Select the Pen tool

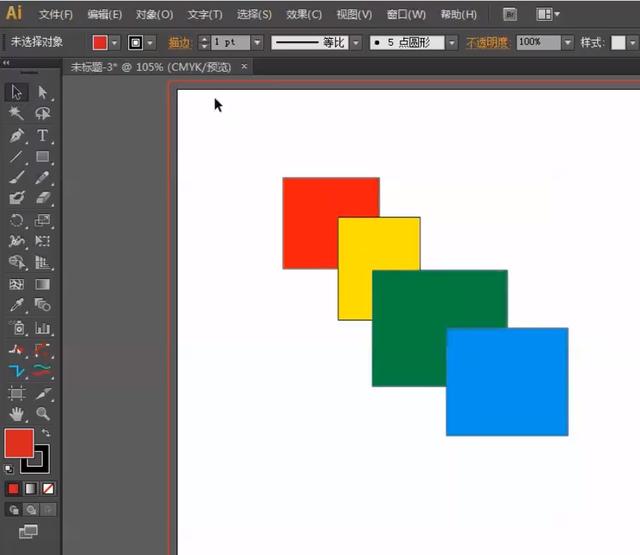coord(16,135)
